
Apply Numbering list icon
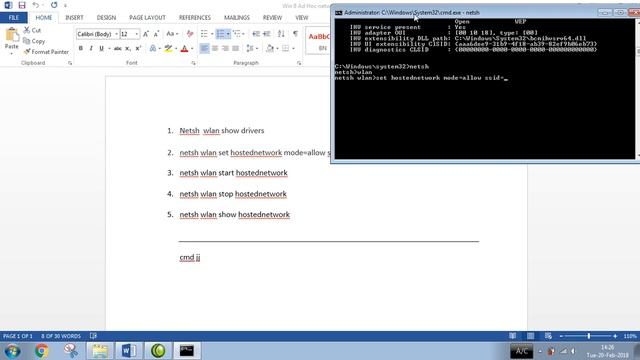[x=220, y=34]
